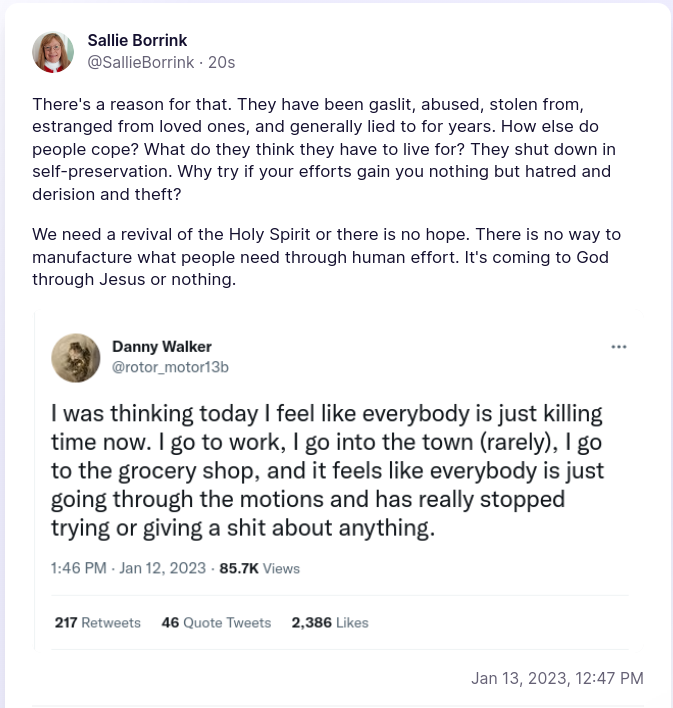The image size is (673, 708).
Task: Show the 217 Retweets list
Action: click(97, 622)
